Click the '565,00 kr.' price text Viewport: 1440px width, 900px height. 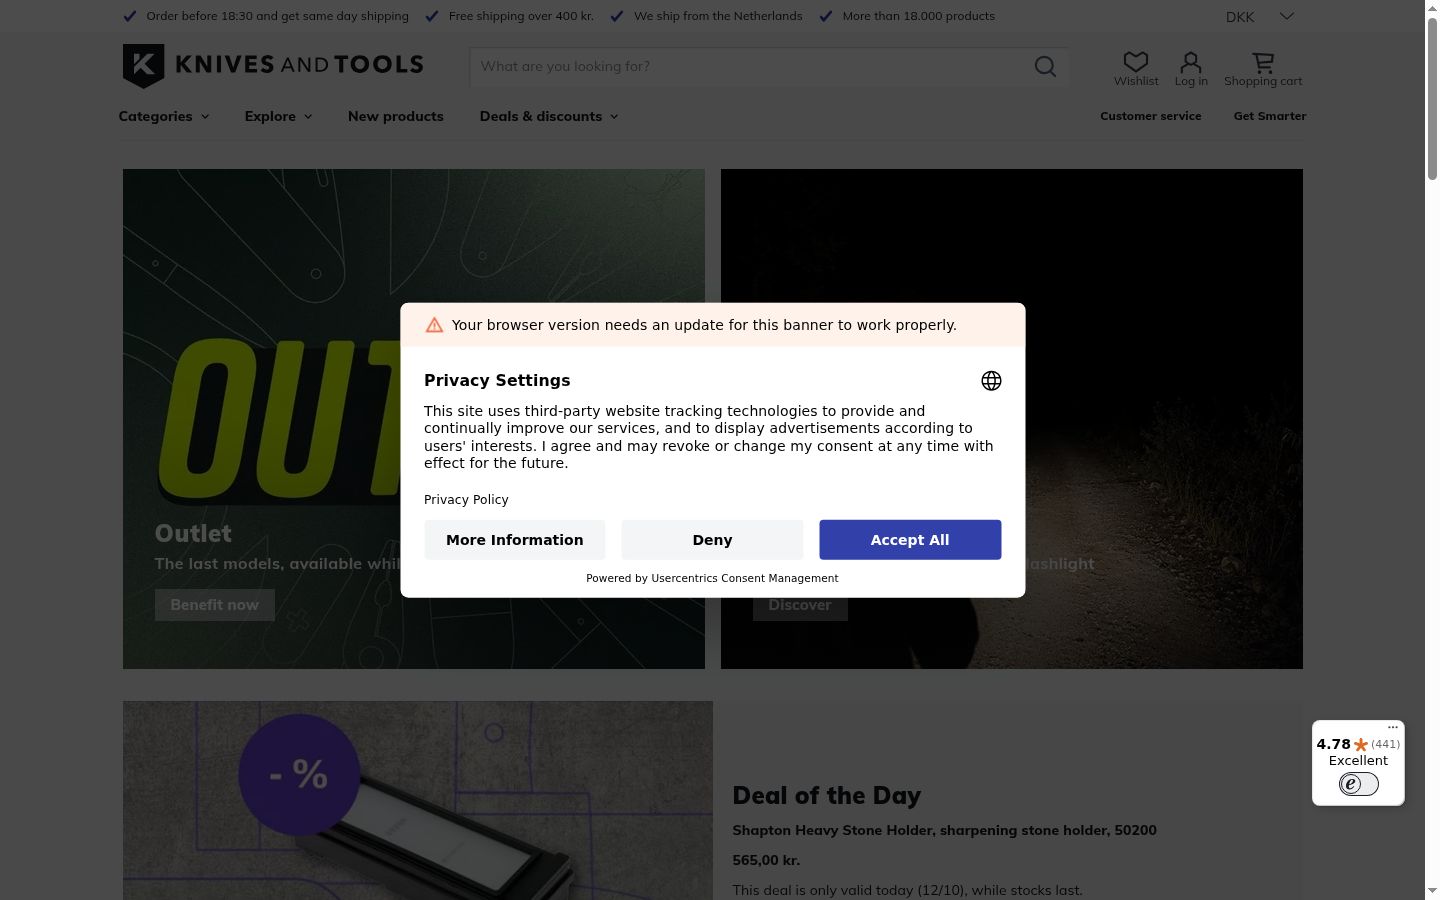click(766, 860)
